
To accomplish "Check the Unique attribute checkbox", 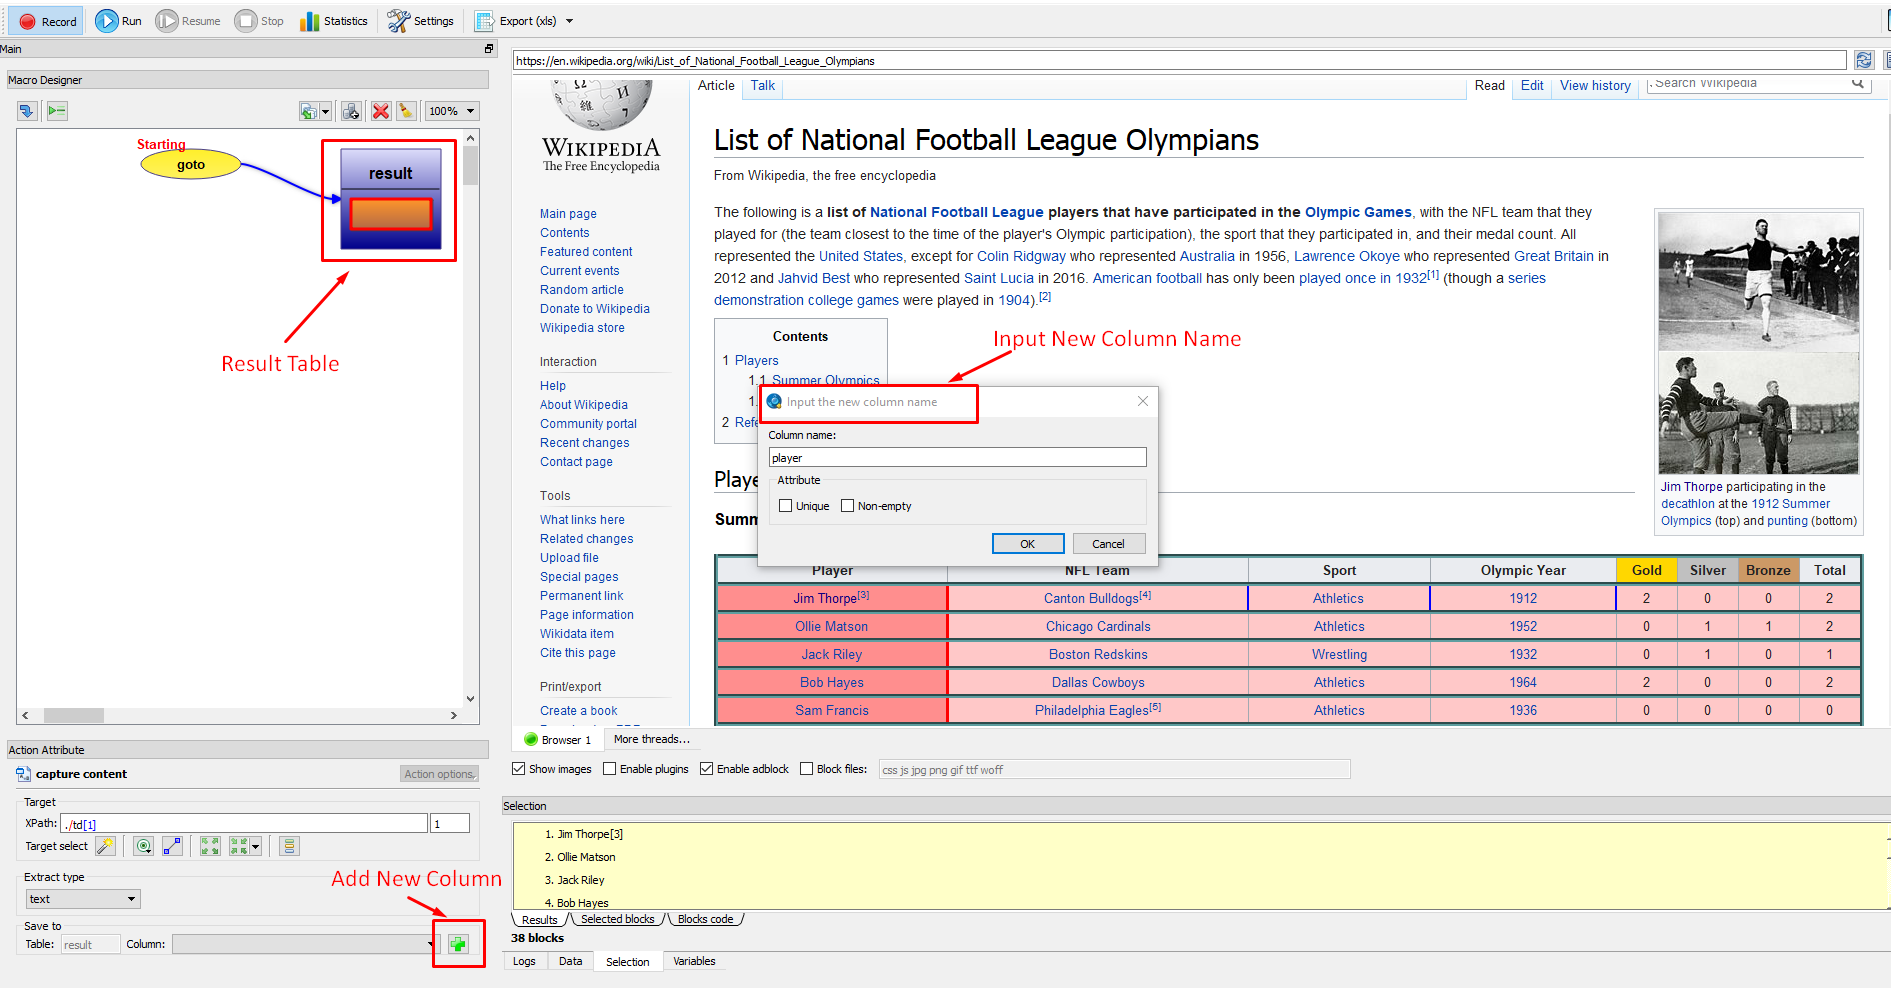I will (786, 506).
